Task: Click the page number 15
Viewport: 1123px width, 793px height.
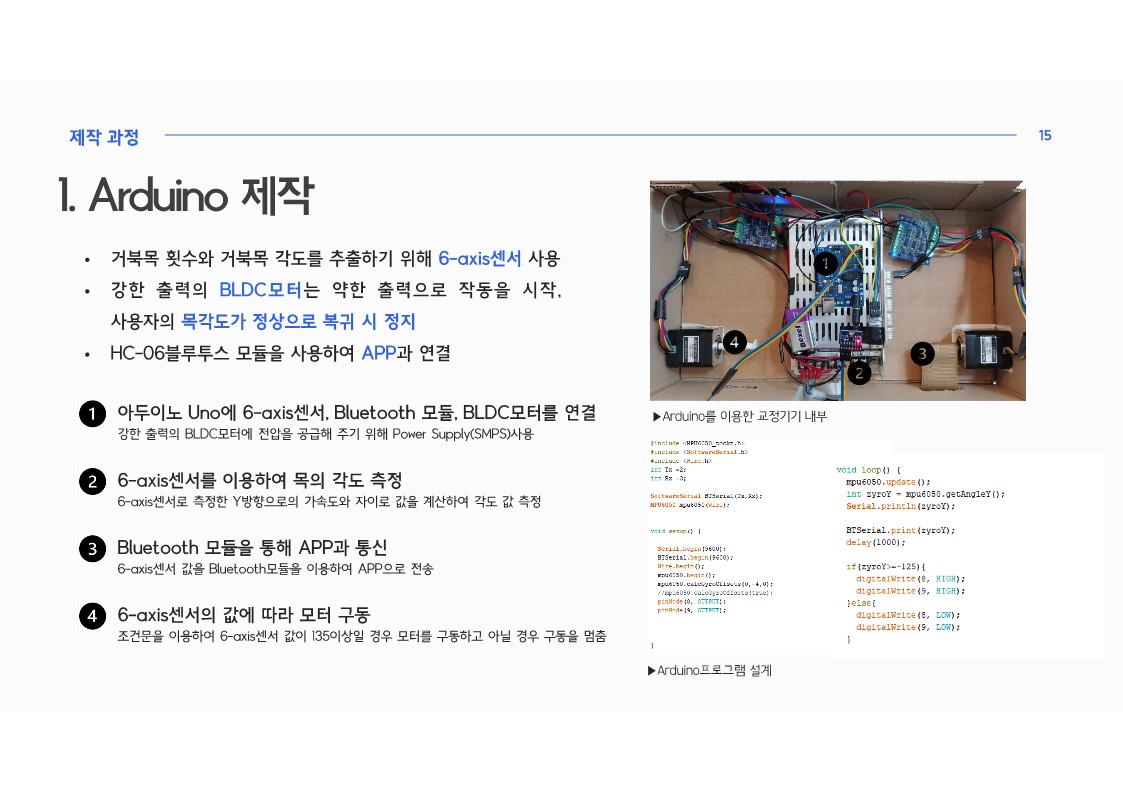Action: [1045, 136]
